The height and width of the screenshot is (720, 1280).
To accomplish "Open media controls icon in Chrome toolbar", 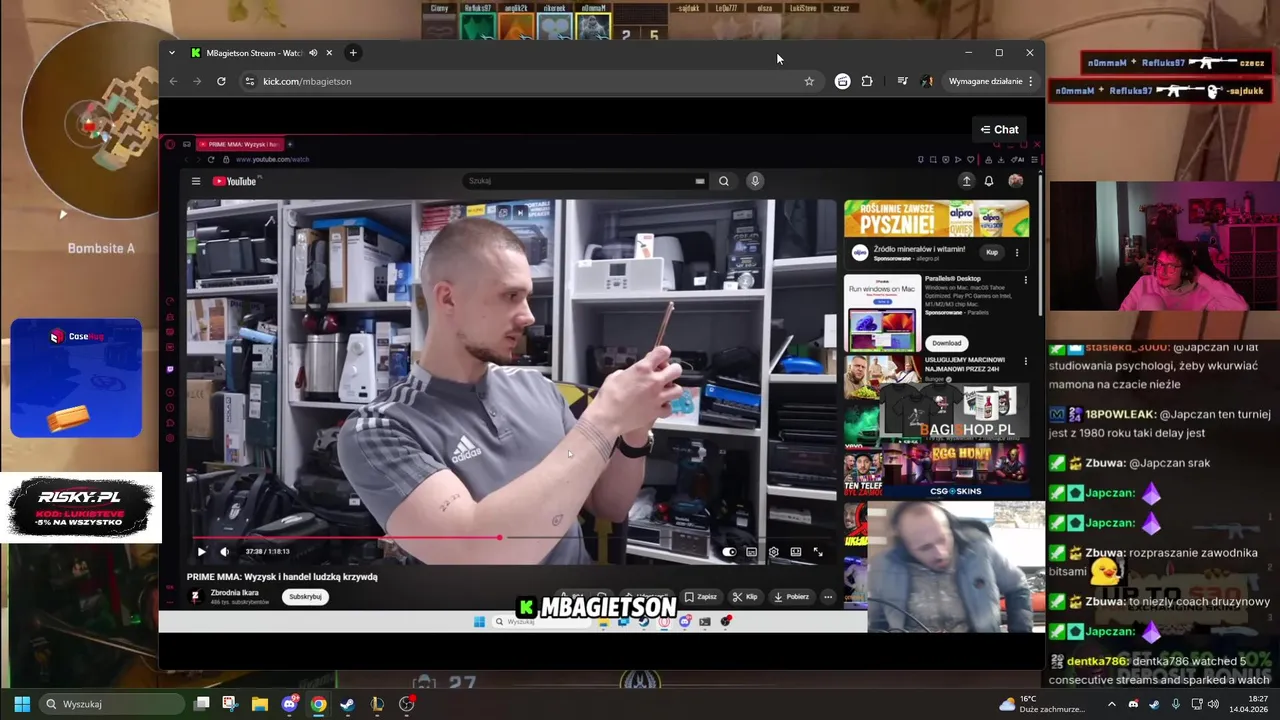I will point(902,81).
